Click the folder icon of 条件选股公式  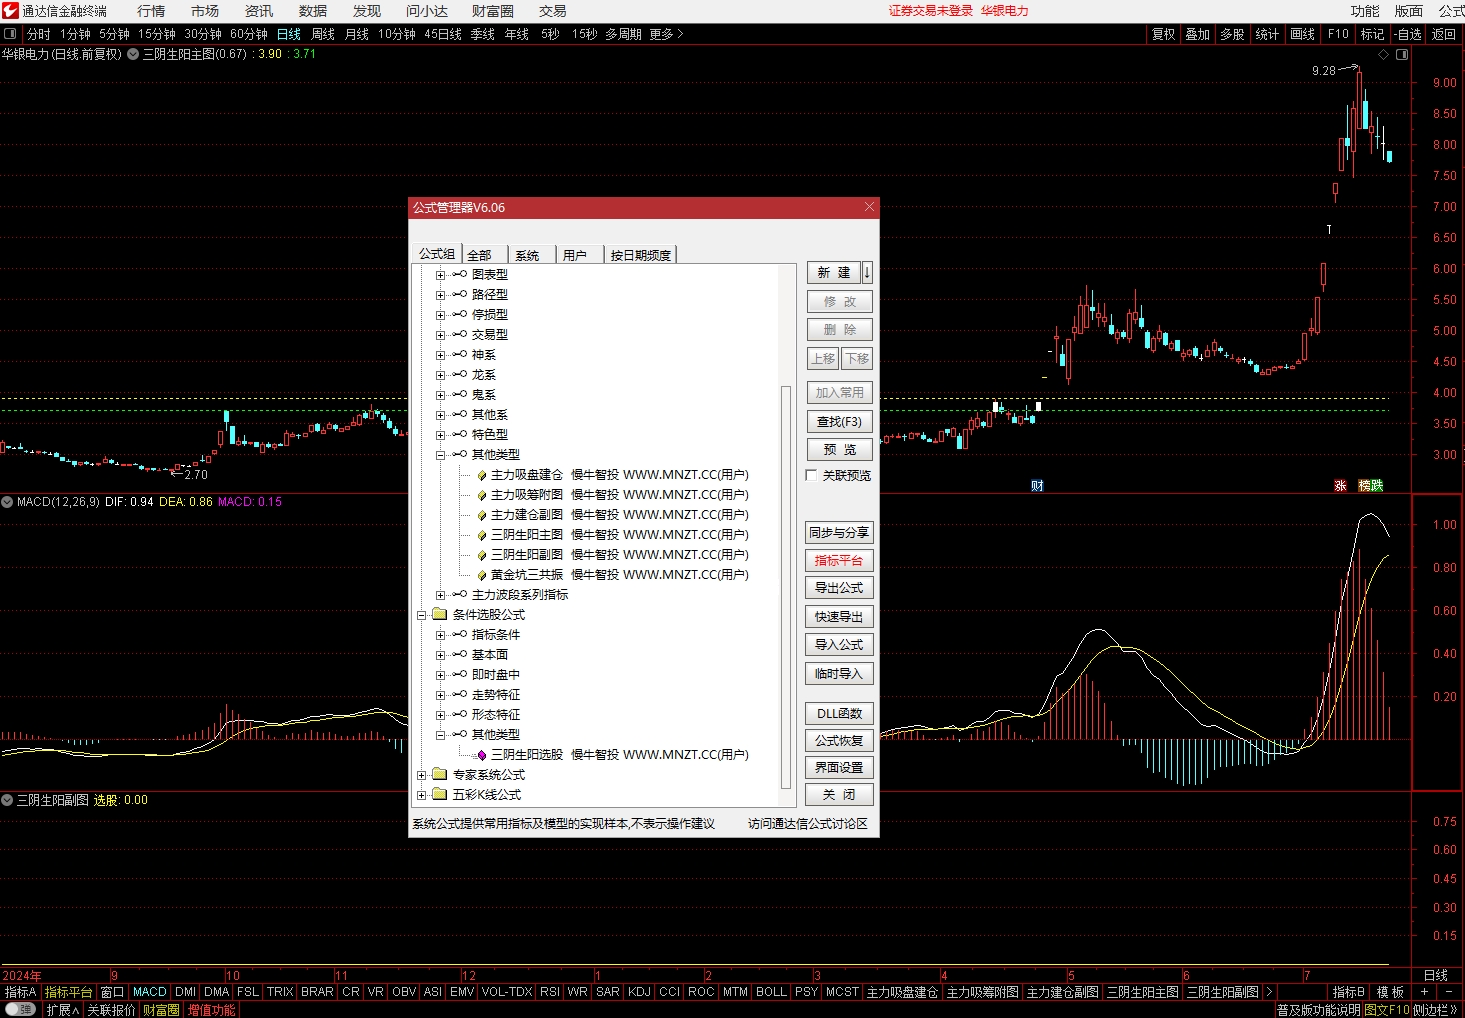(439, 614)
